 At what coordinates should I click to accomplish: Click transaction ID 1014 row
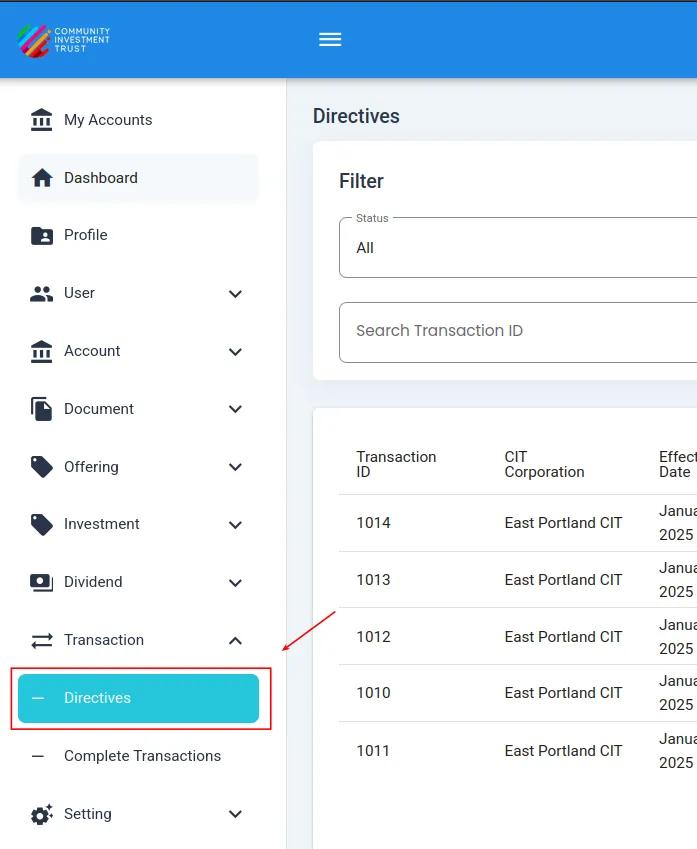click(x=374, y=523)
